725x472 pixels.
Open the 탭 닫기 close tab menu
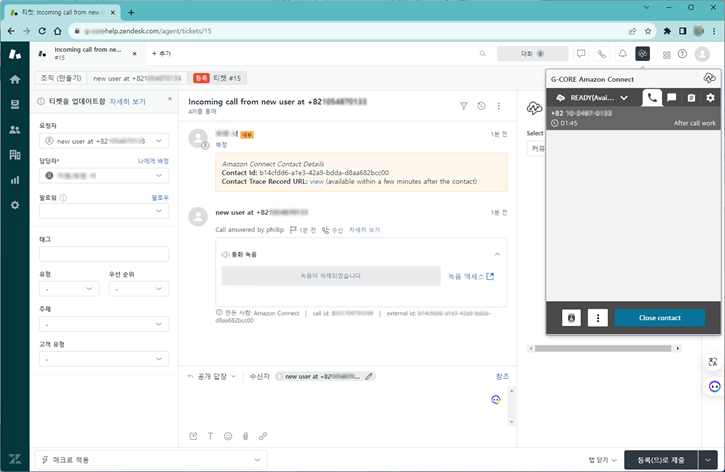[x=602, y=460]
